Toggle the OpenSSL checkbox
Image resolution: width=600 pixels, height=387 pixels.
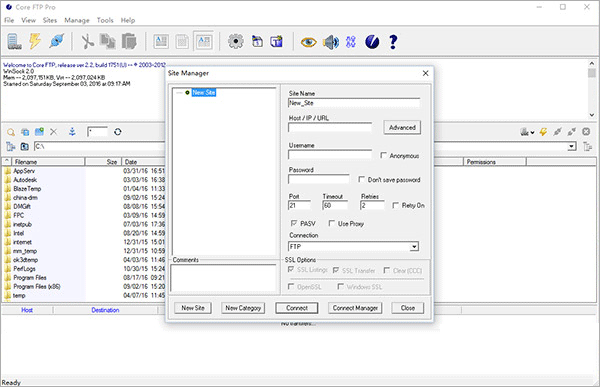pyautogui.click(x=291, y=286)
